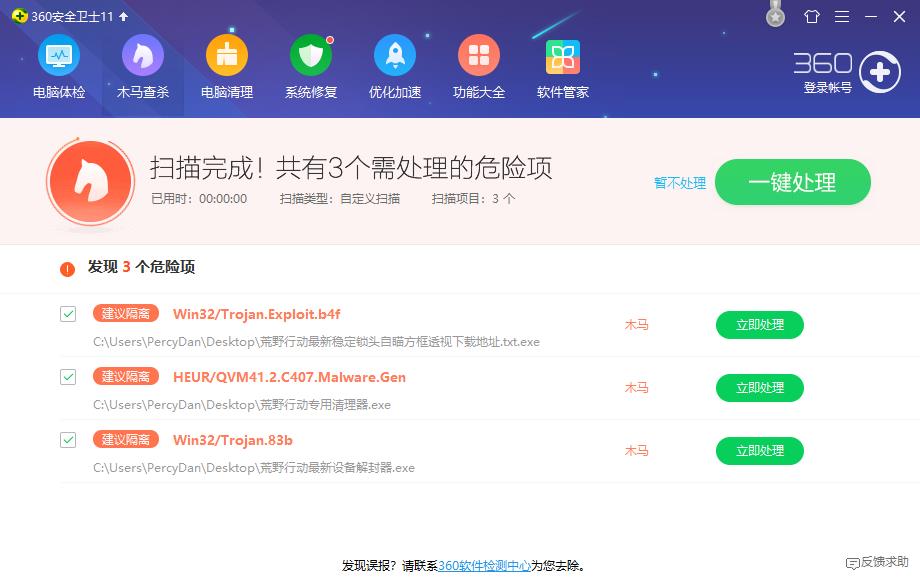Click the file path 荒野行动最新设备解封器.exe
This screenshot has width=920, height=580.
click(x=254, y=467)
